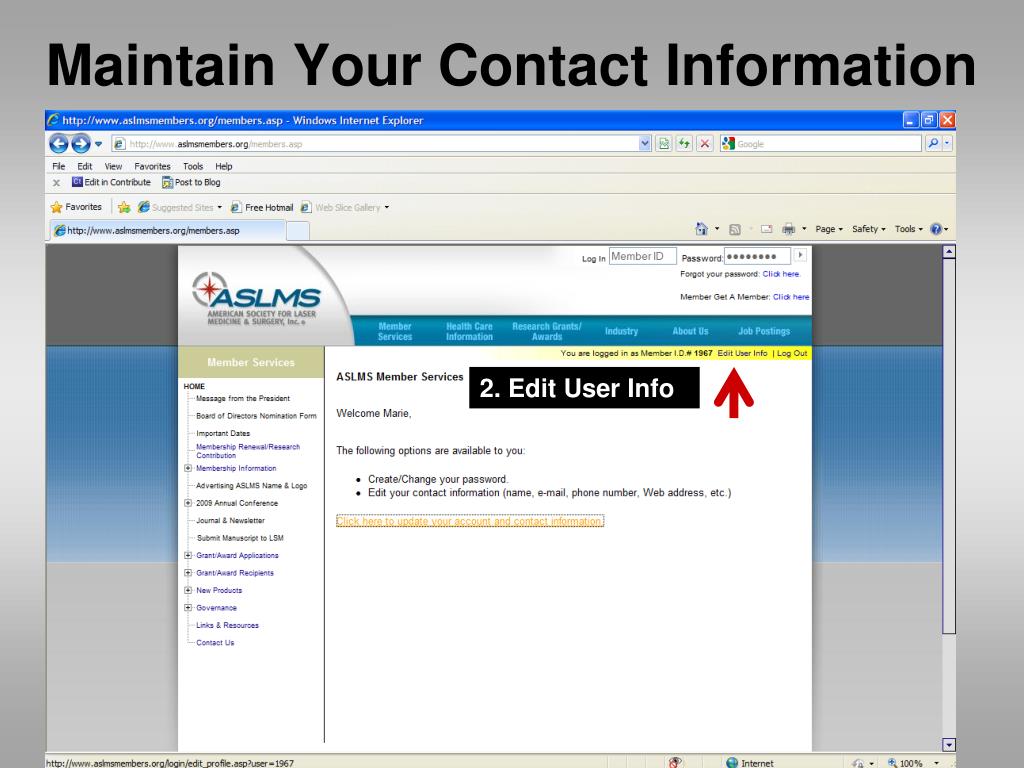Open the Safety command menu
1024x768 pixels.
(869, 229)
